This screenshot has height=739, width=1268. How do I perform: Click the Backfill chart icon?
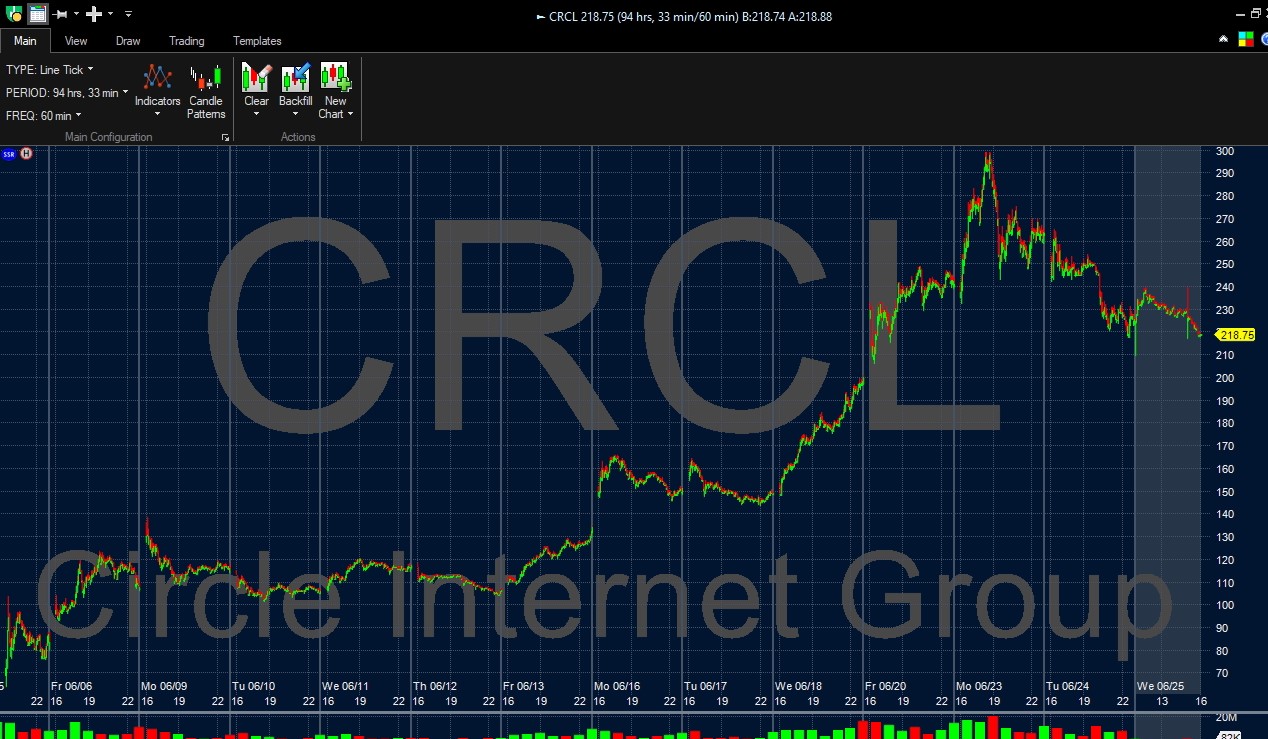tap(295, 77)
